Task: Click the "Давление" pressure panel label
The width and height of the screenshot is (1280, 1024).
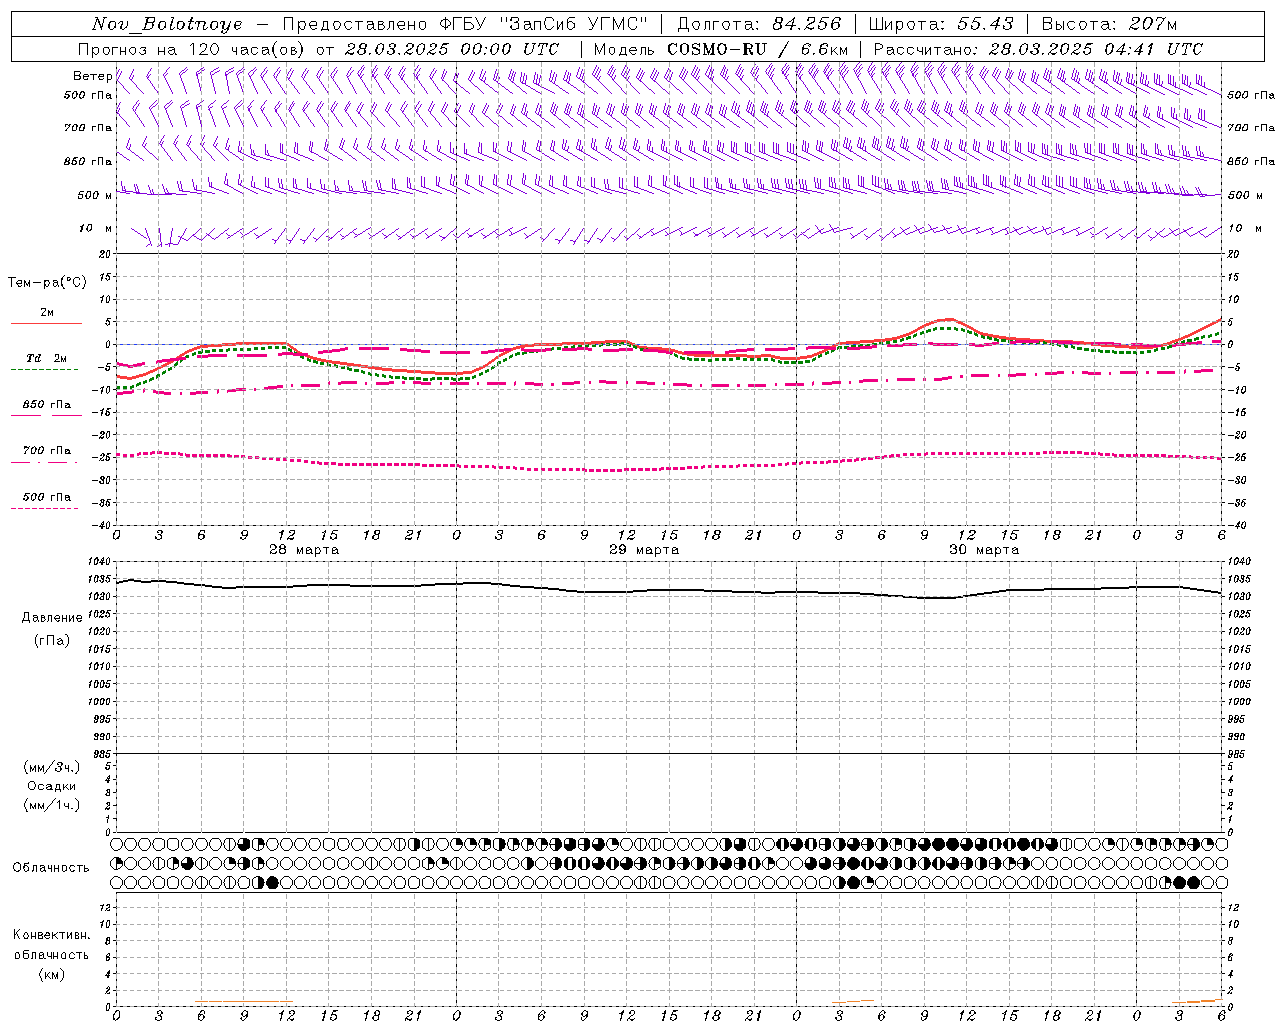Action: (x=52, y=618)
